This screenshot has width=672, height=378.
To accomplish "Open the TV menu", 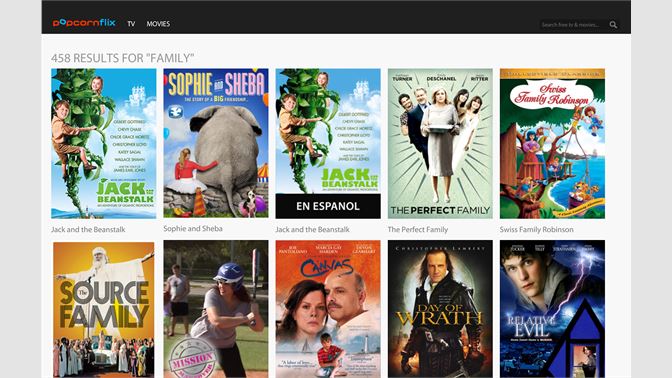I will (131, 24).
